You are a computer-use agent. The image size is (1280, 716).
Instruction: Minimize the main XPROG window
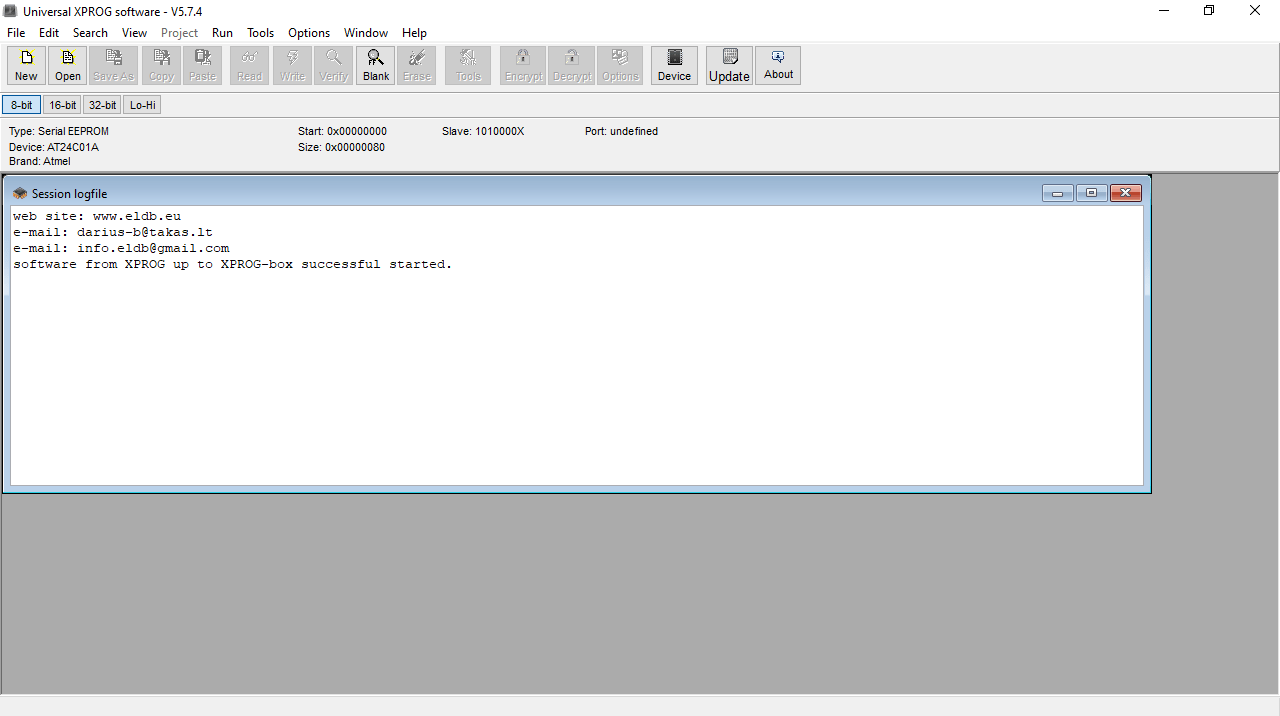click(x=1164, y=11)
